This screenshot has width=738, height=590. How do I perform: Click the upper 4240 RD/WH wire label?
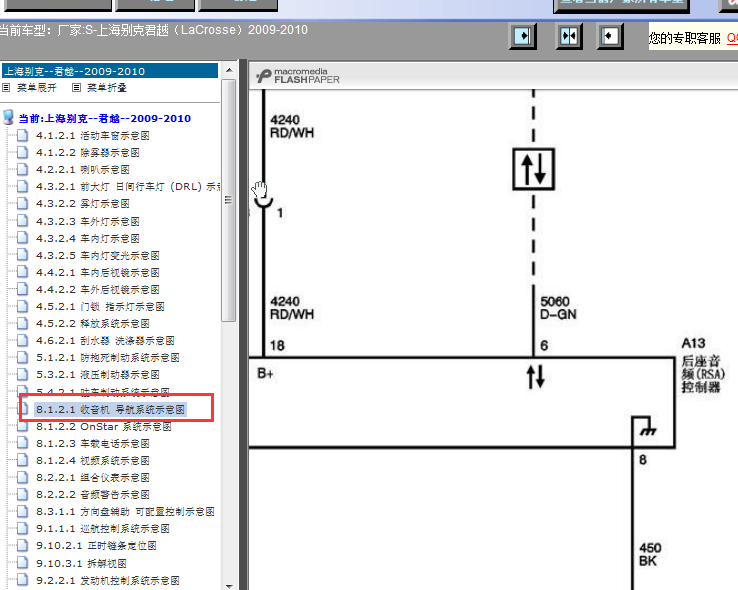point(292,126)
